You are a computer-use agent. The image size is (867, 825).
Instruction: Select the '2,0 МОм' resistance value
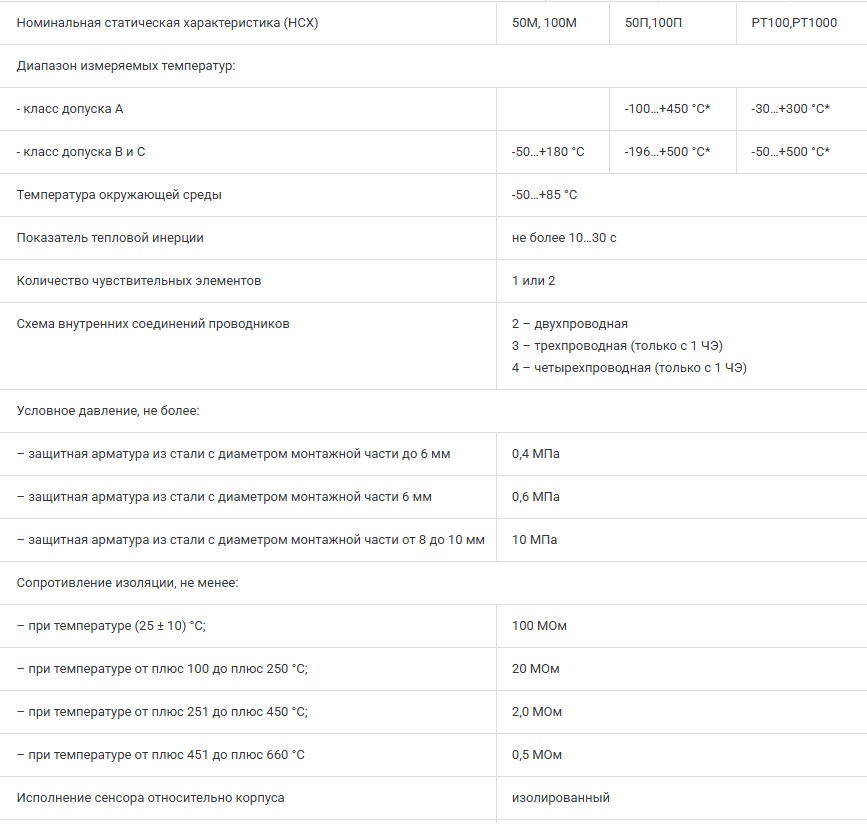pos(537,712)
